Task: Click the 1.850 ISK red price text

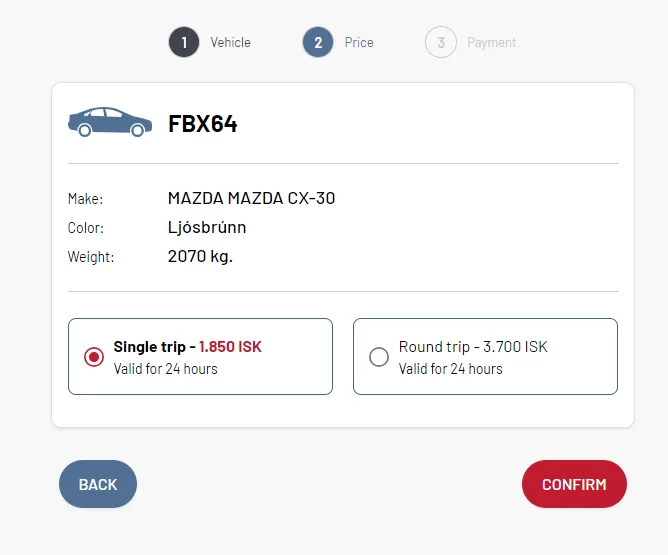Action: (x=230, y=347)
